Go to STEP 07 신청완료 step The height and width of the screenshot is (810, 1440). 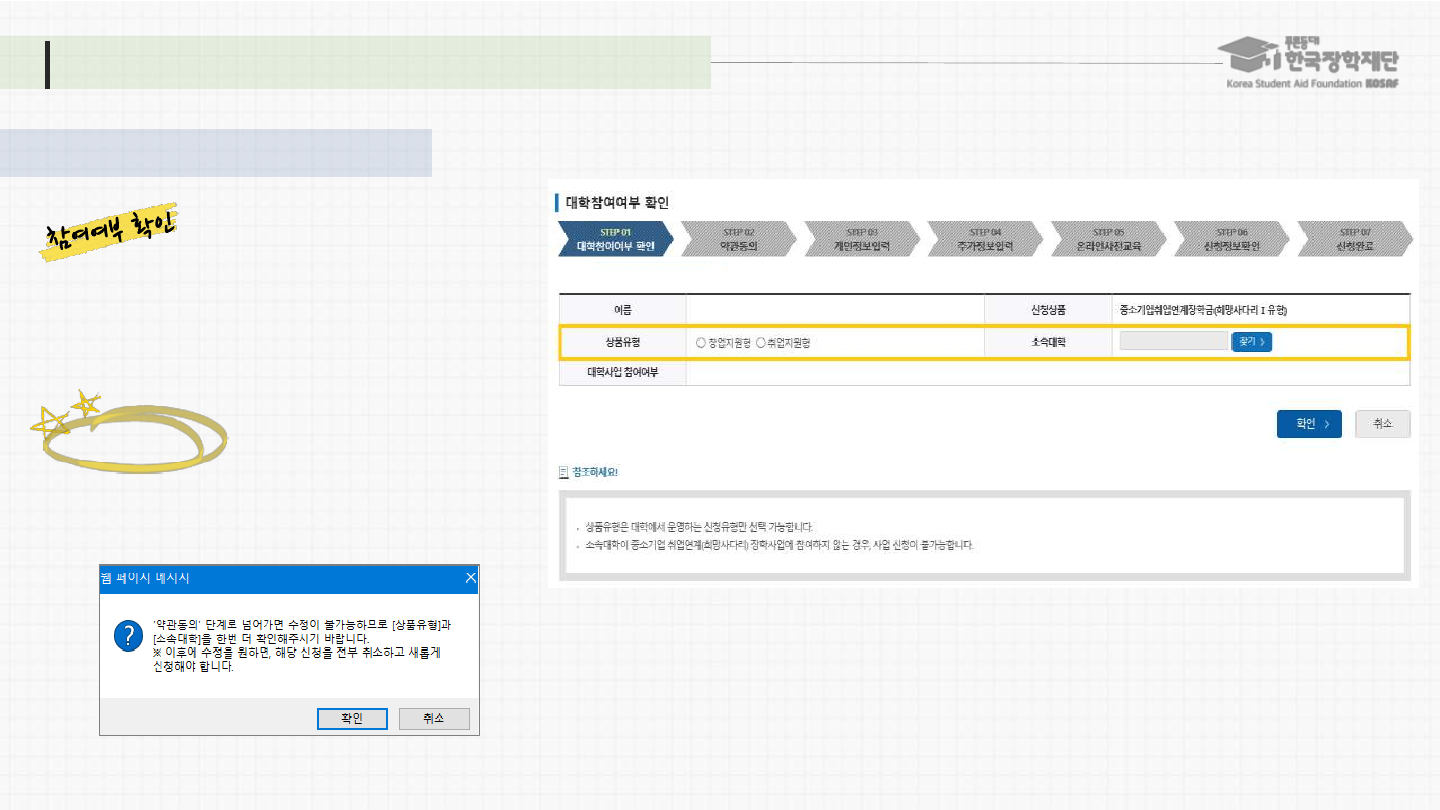pyautogui.click(x=1355, y=240)
